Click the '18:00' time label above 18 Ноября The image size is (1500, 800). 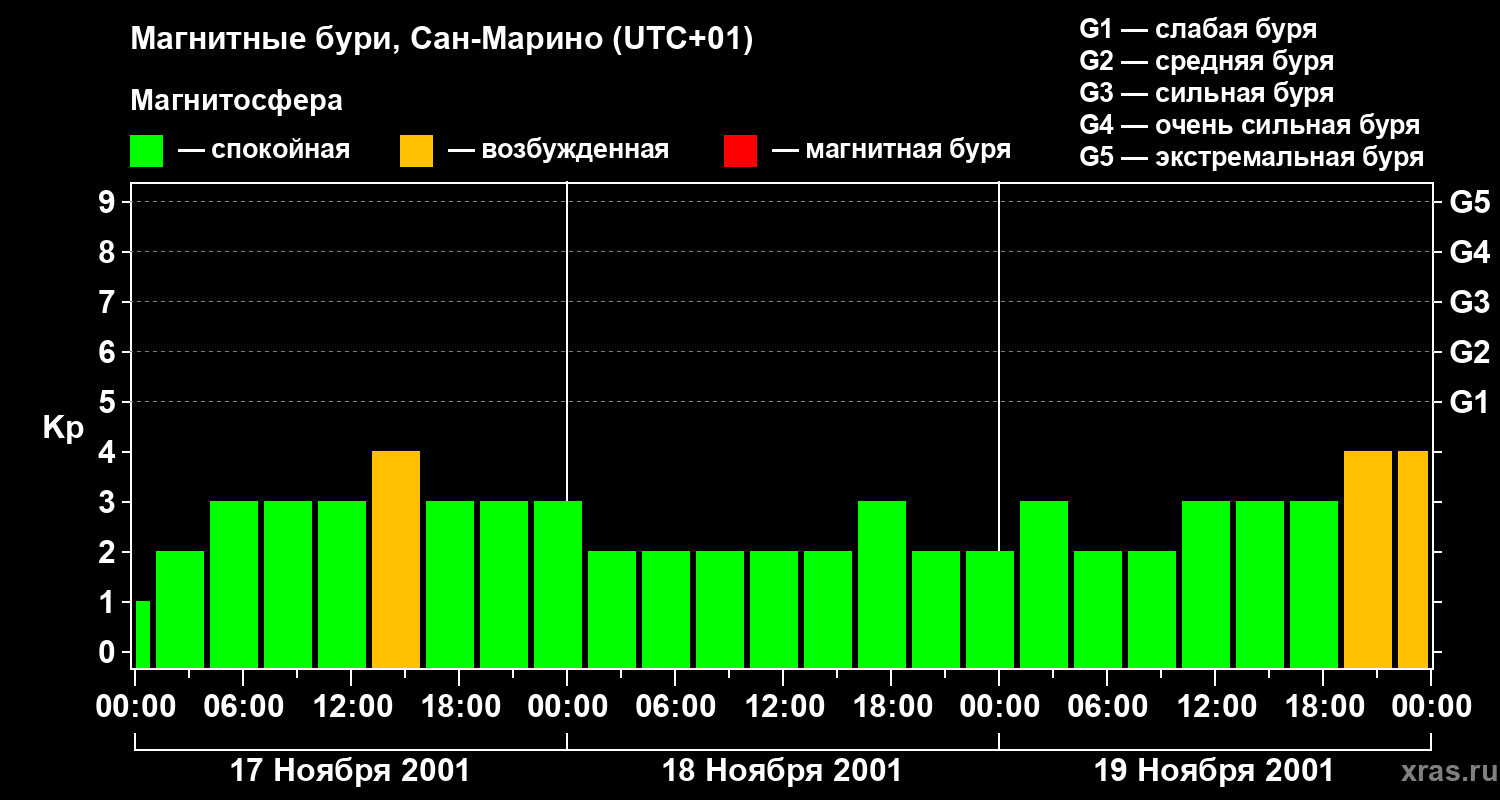pos(891,706)
